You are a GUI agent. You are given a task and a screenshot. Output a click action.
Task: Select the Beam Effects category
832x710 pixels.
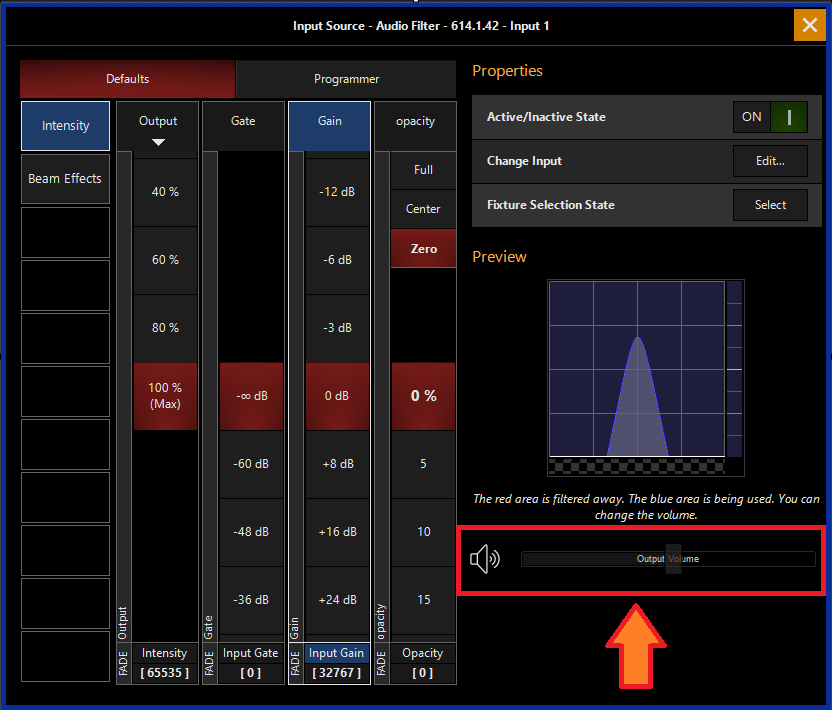[65, 179]
